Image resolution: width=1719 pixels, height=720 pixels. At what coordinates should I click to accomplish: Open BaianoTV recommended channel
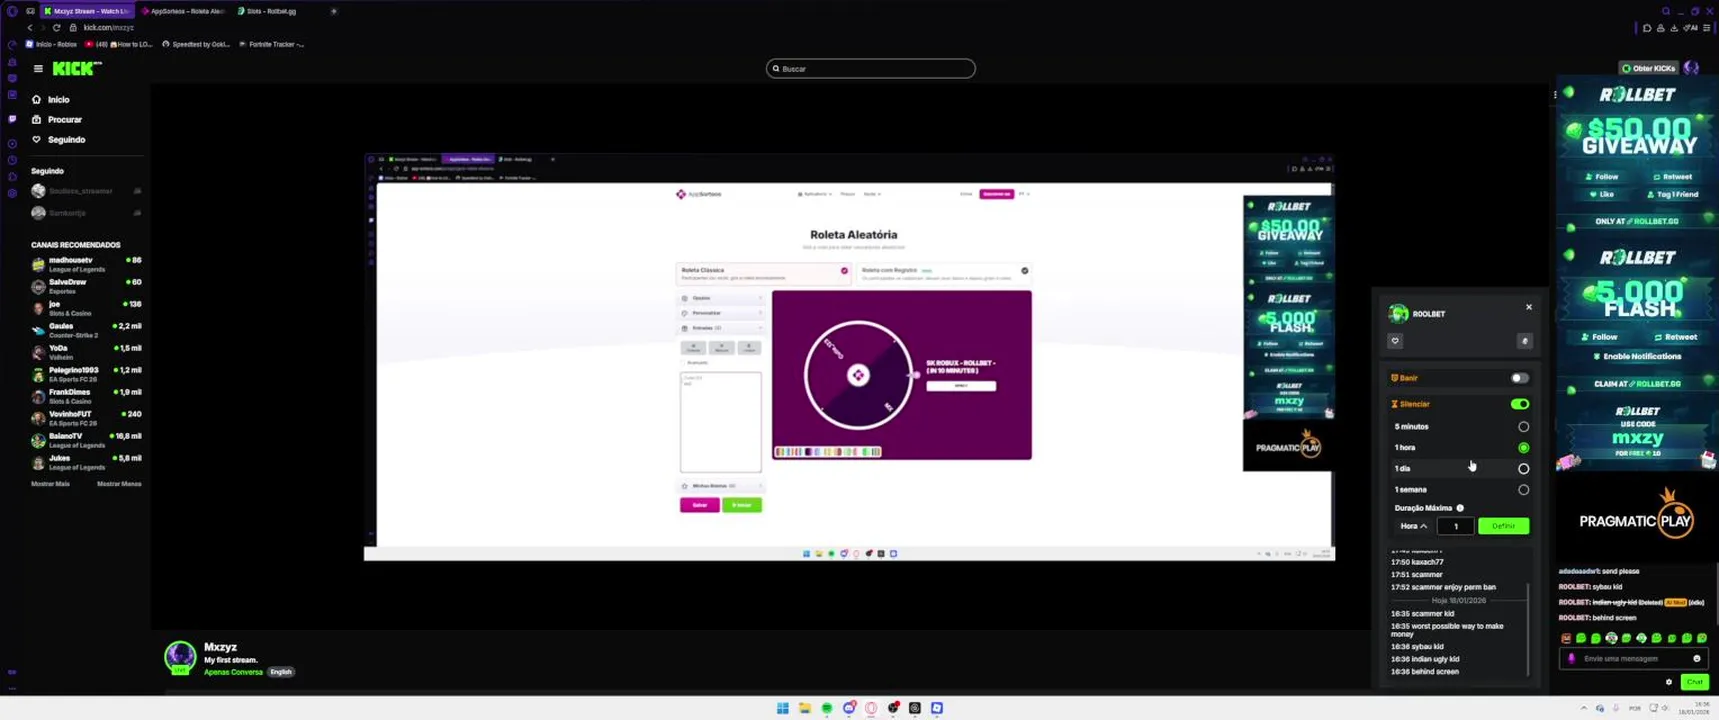point(86,440)
